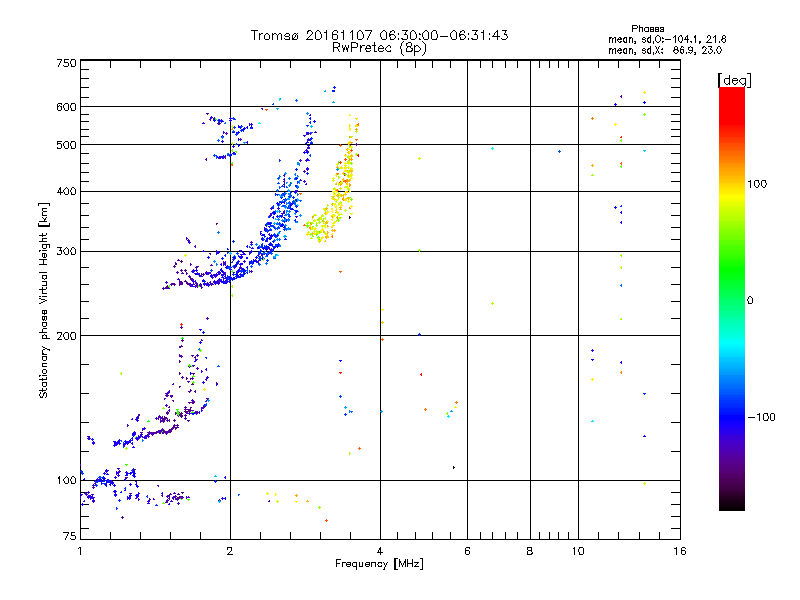The width and height of the screenshot is (800, 600).
Task: Click the '10' x-axis tick label
Action: (x=578, y=551)
